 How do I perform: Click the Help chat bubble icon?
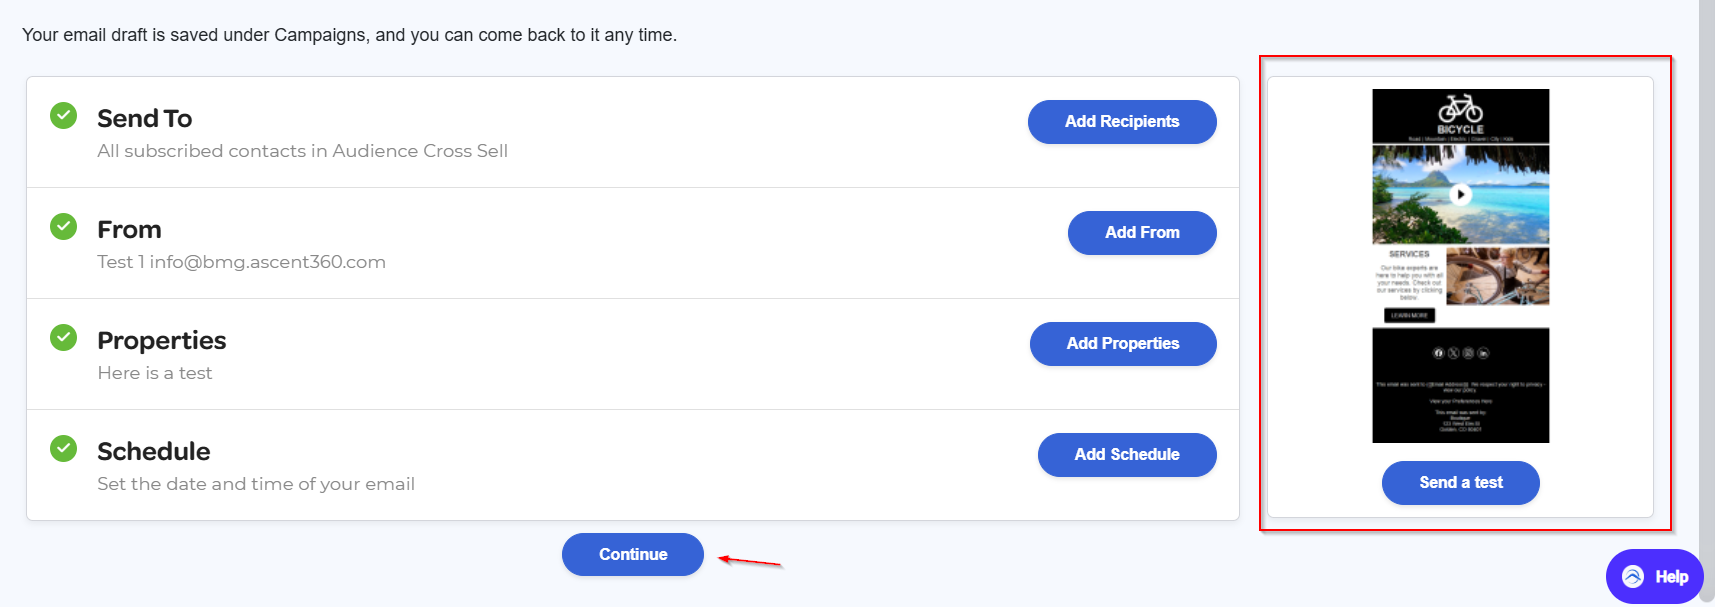pos(1633,576)
